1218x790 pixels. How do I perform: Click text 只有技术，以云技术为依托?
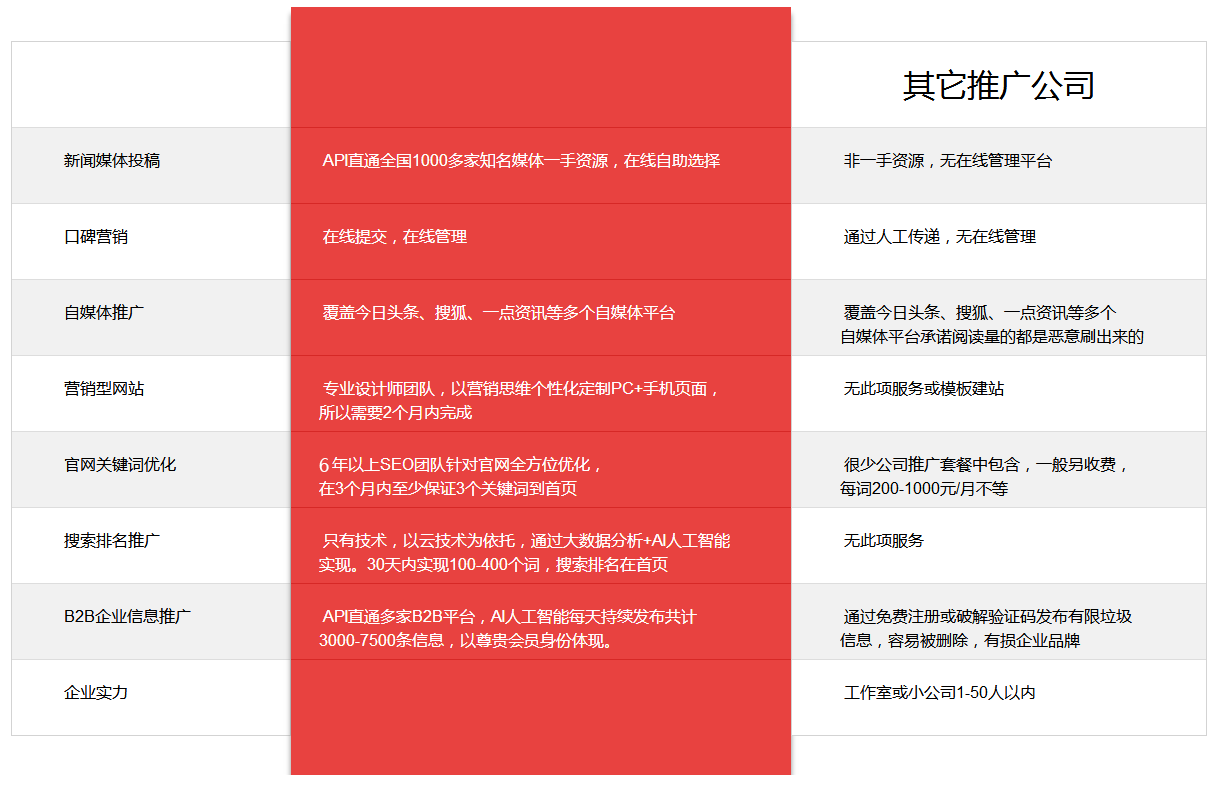click(419, 541)
